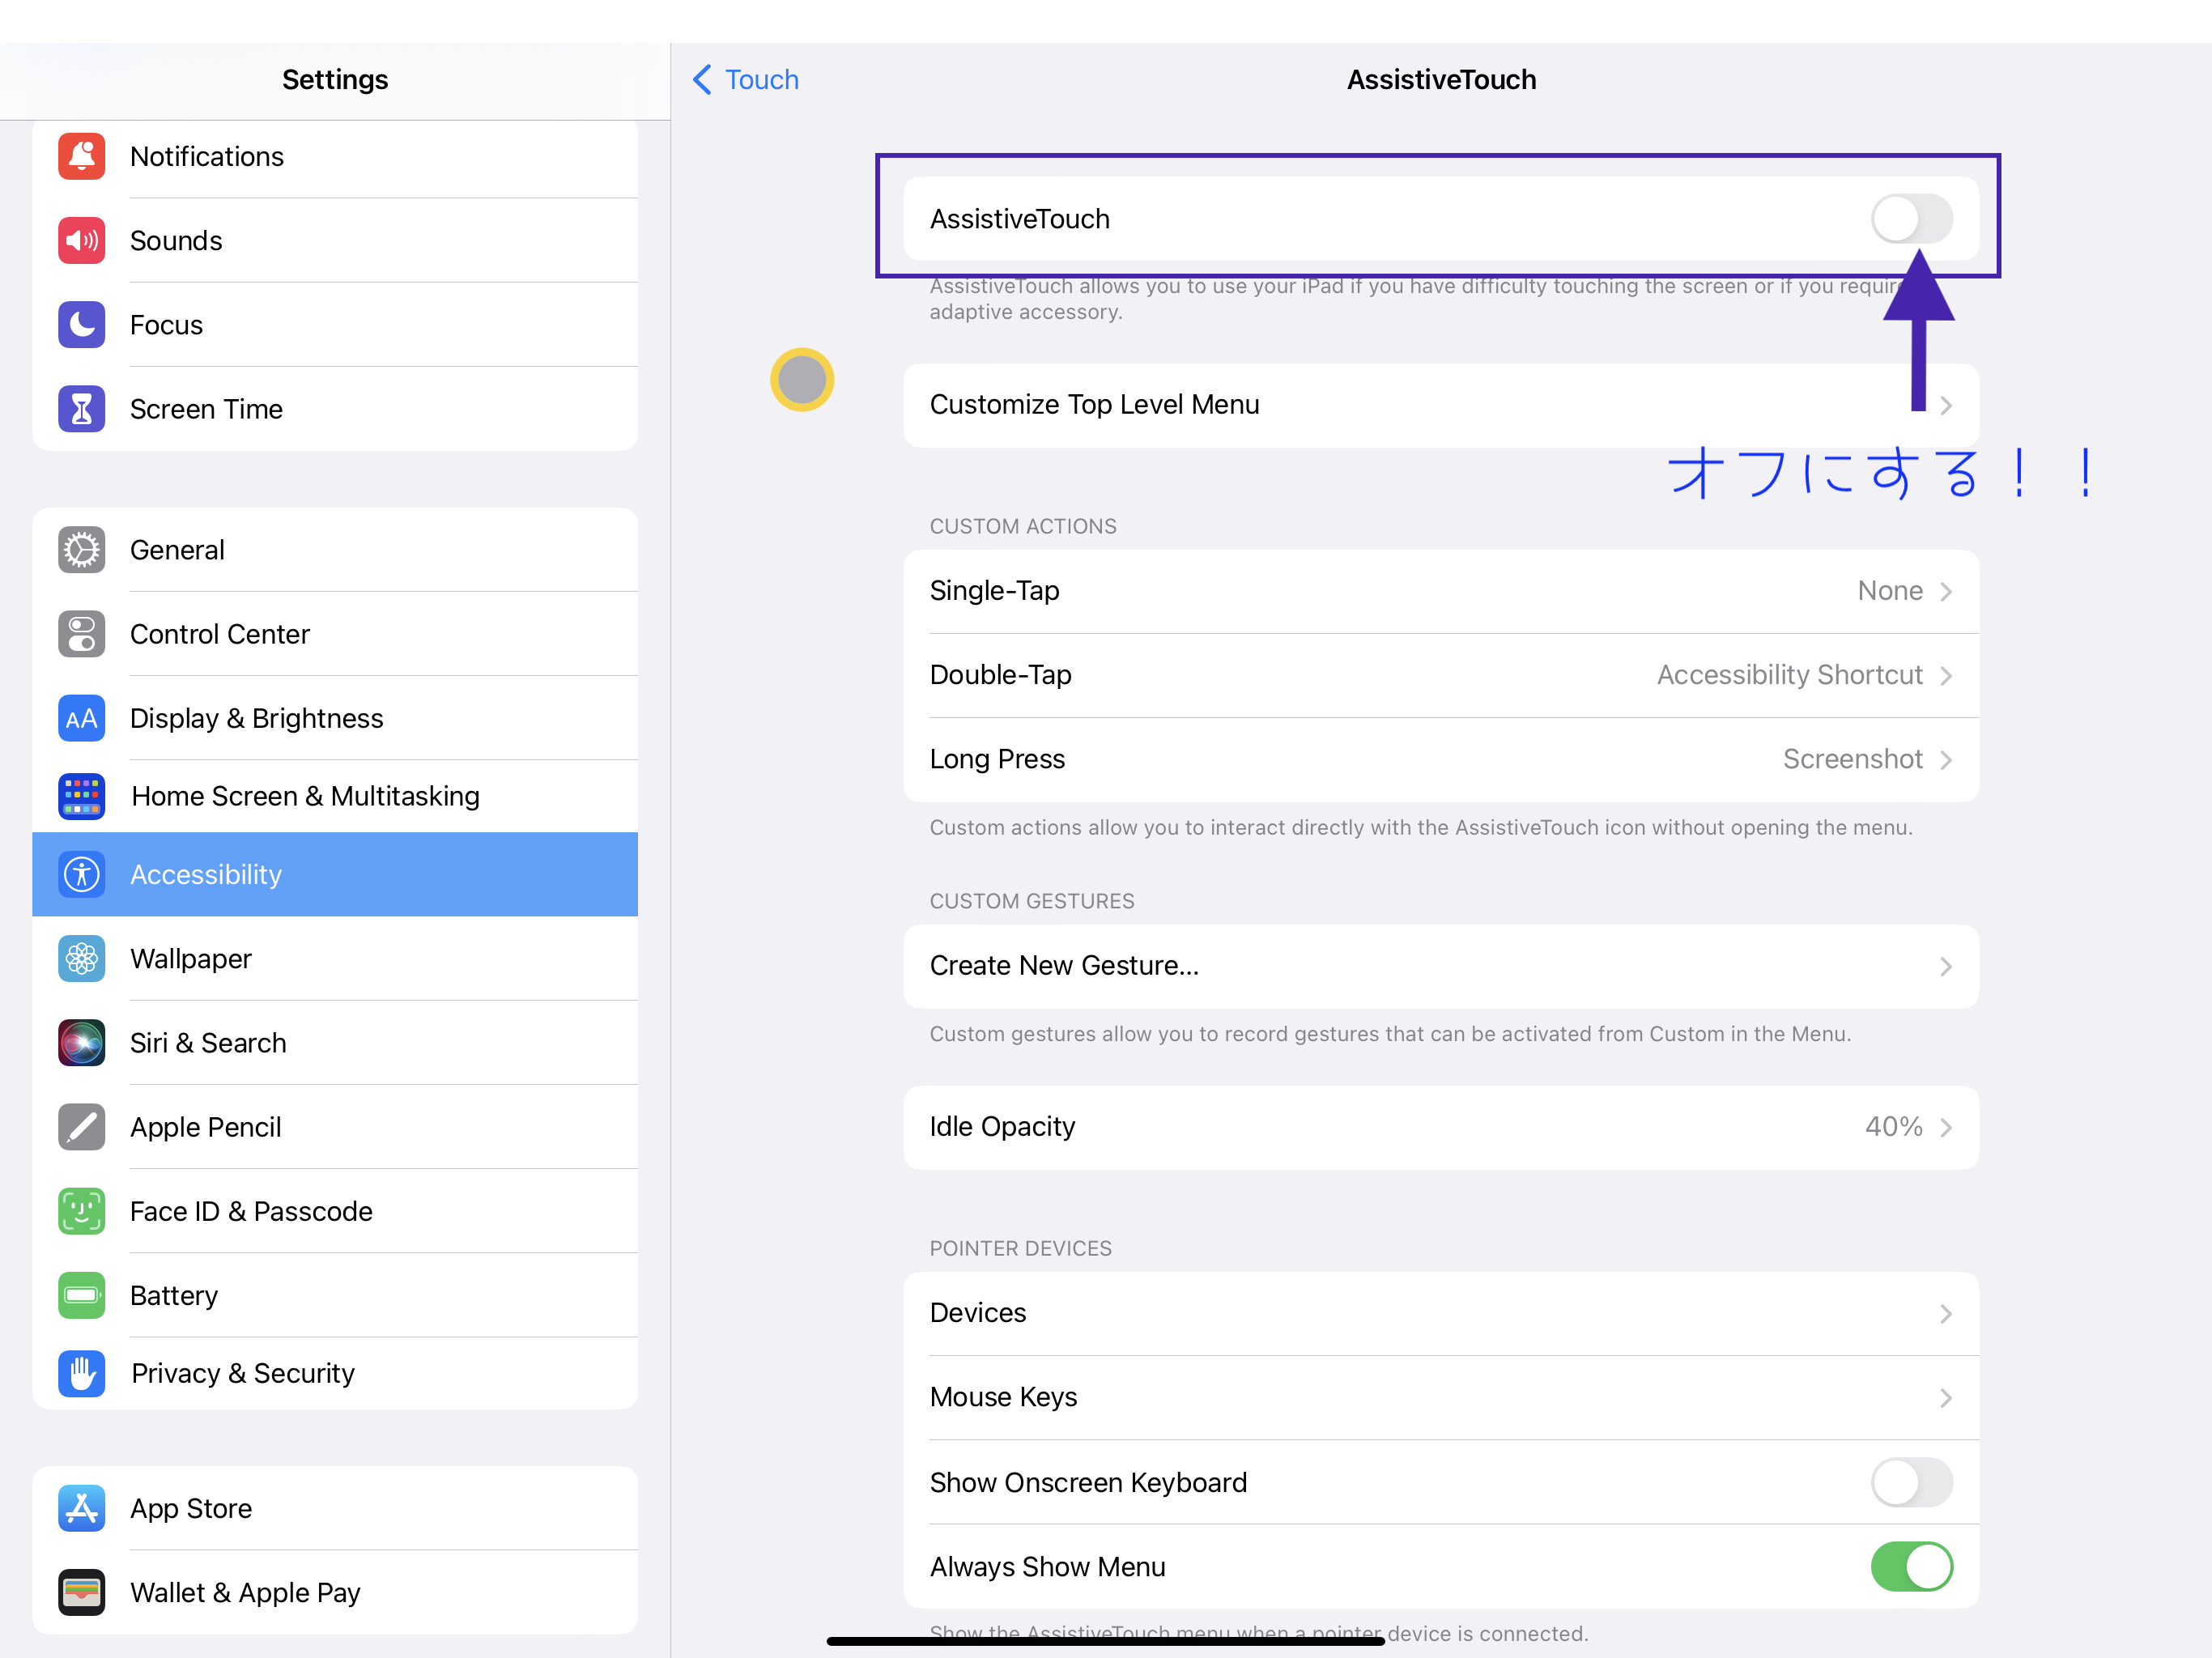Click the Face ID & Passcode icon
The image size is (2212, 1658).
coord(81,1211)
